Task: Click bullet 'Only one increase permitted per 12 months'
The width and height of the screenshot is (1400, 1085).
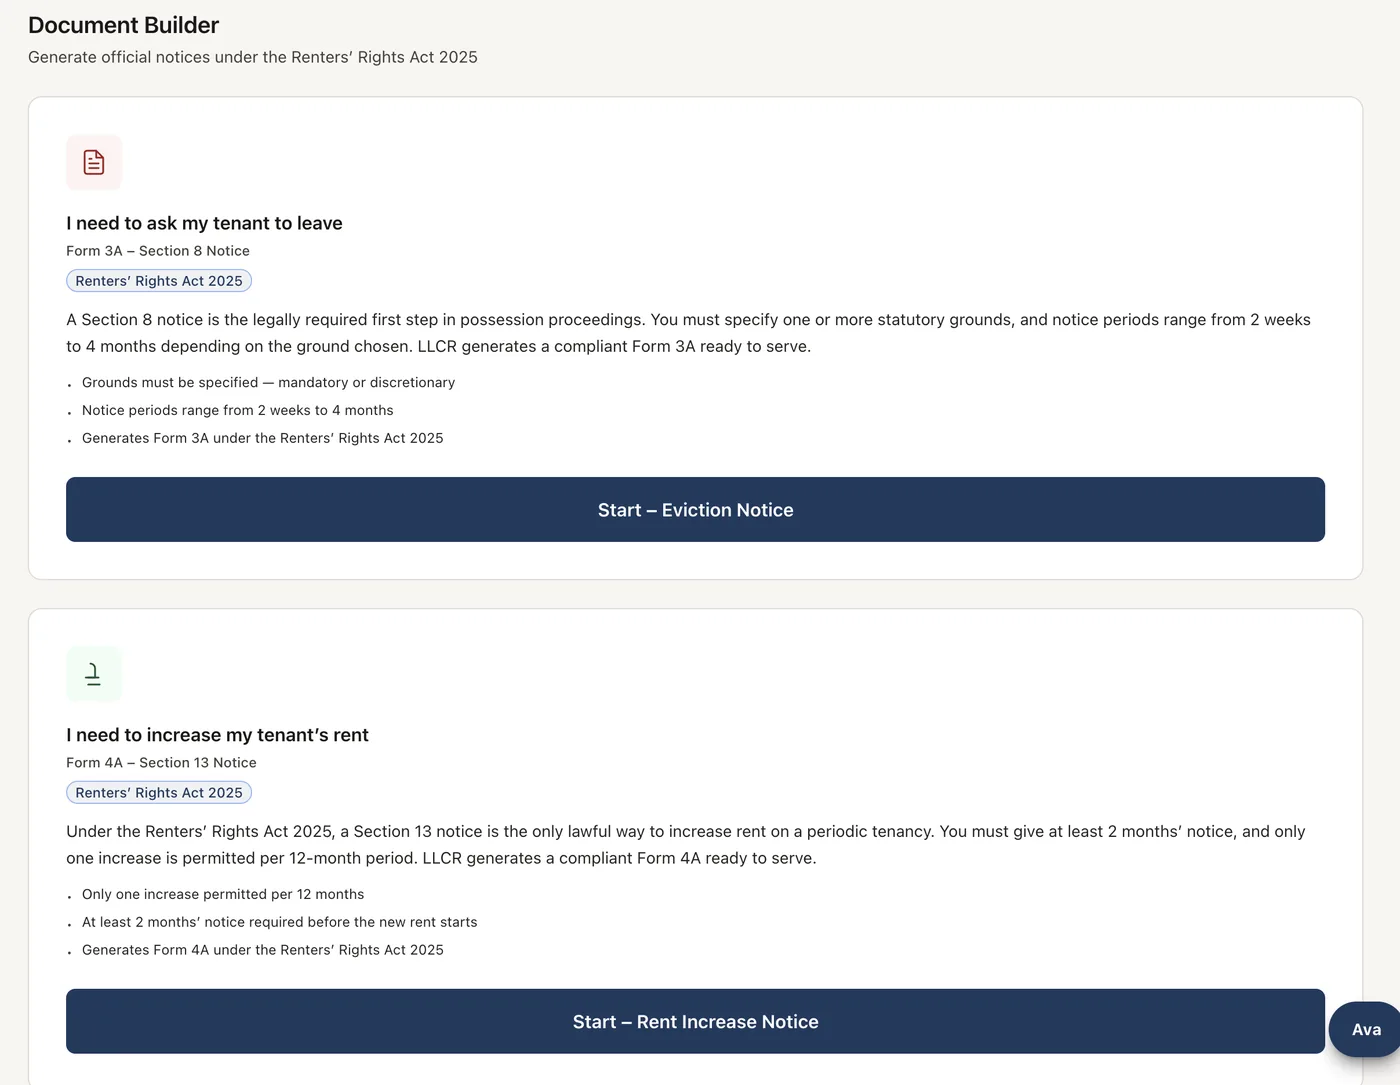Action: [223, 895]
